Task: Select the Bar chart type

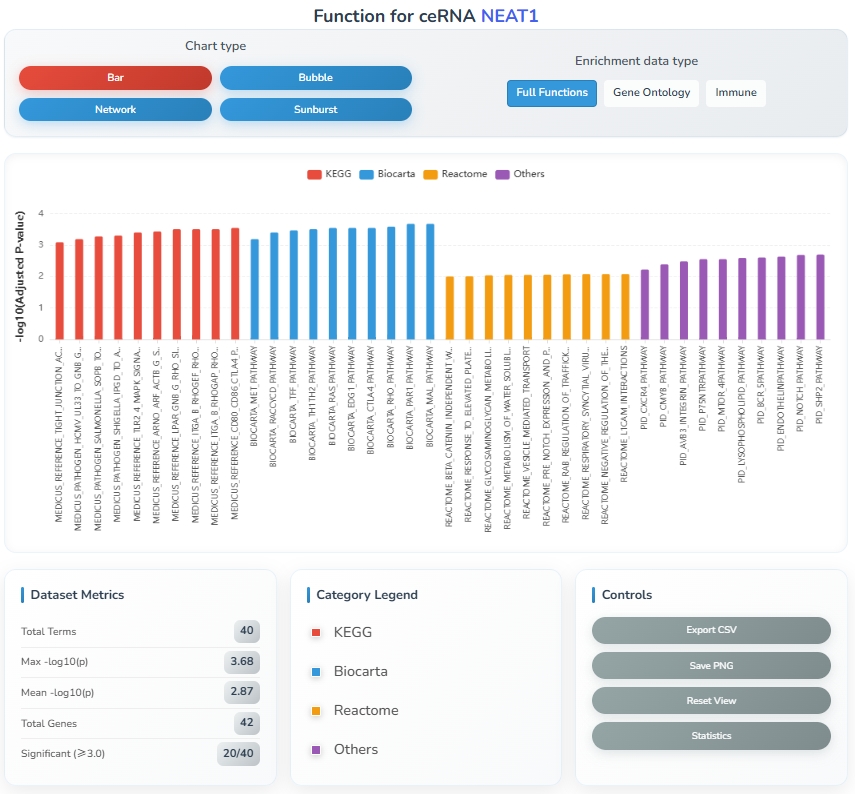Action: point(115,78)
